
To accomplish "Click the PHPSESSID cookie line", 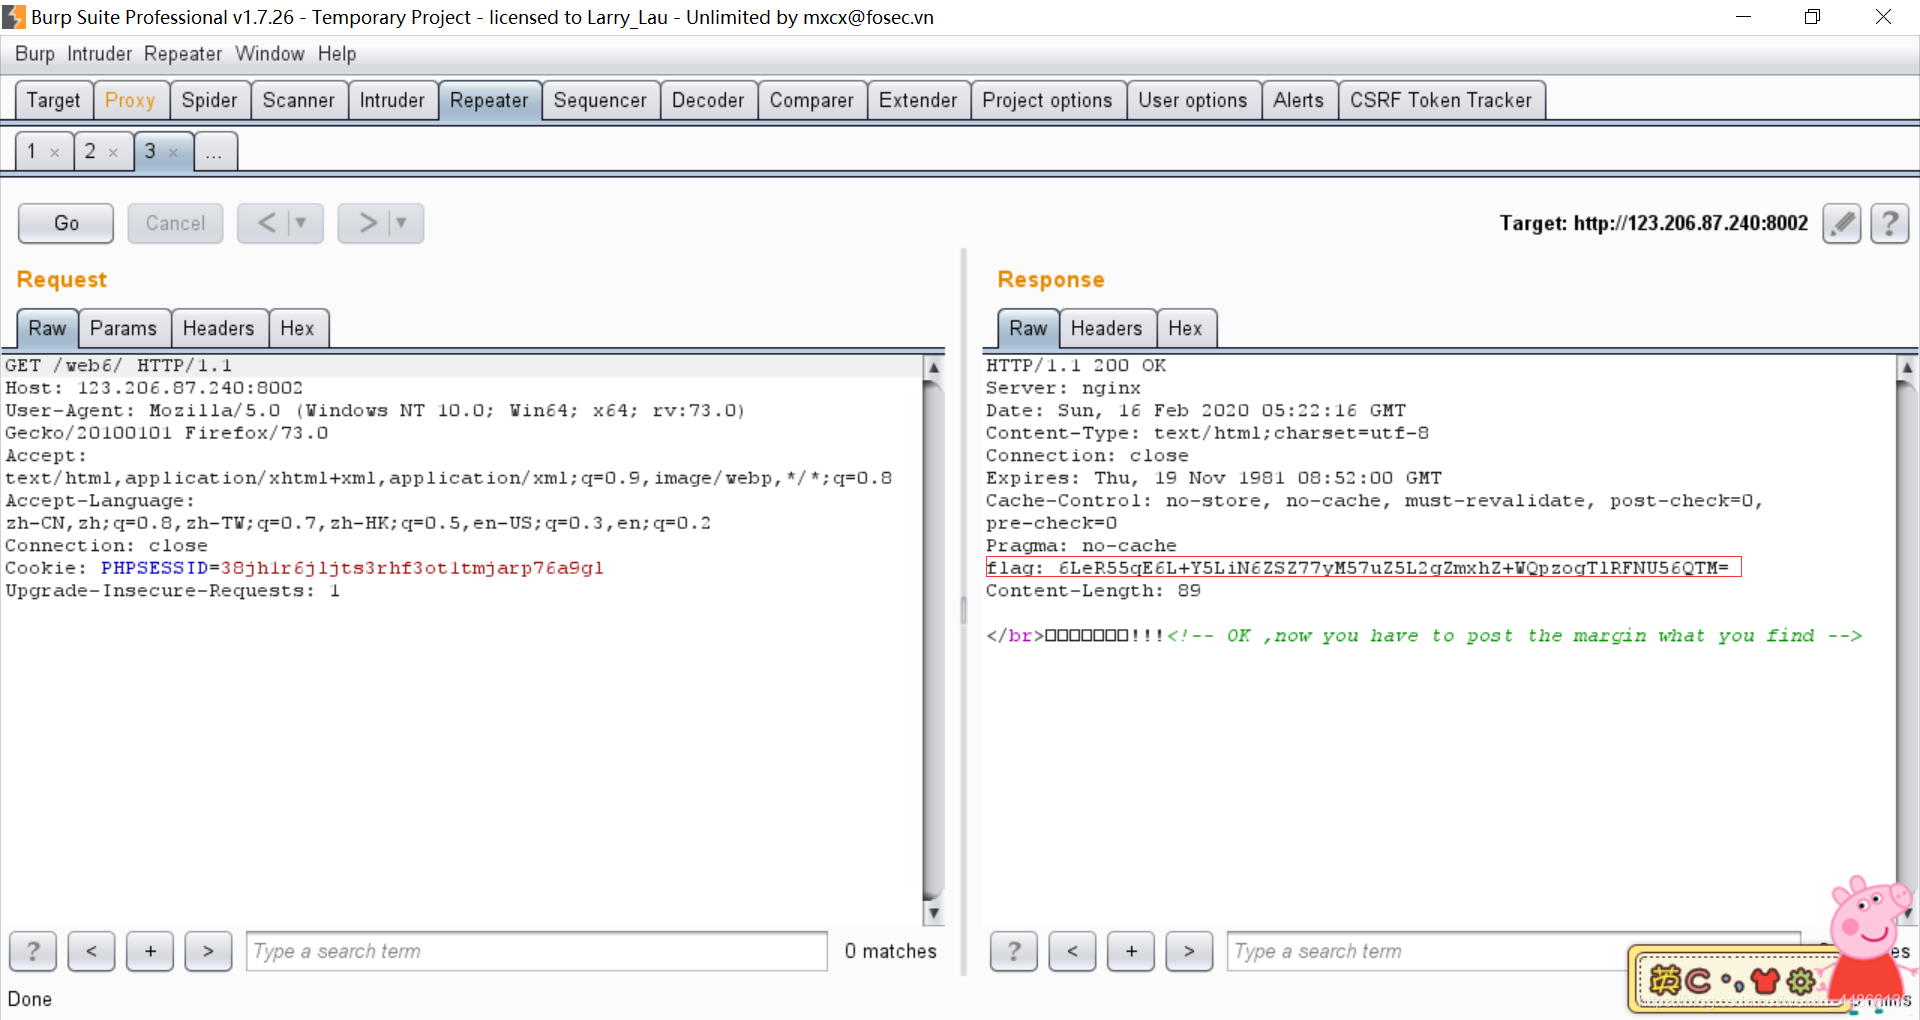I will (305, 568).
